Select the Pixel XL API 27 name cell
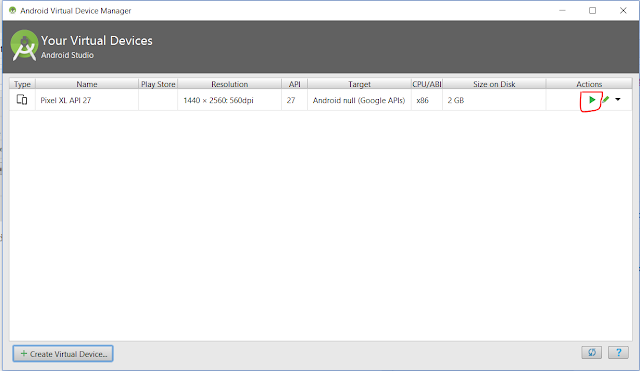640x371 pixels. [x=87, y=100]
